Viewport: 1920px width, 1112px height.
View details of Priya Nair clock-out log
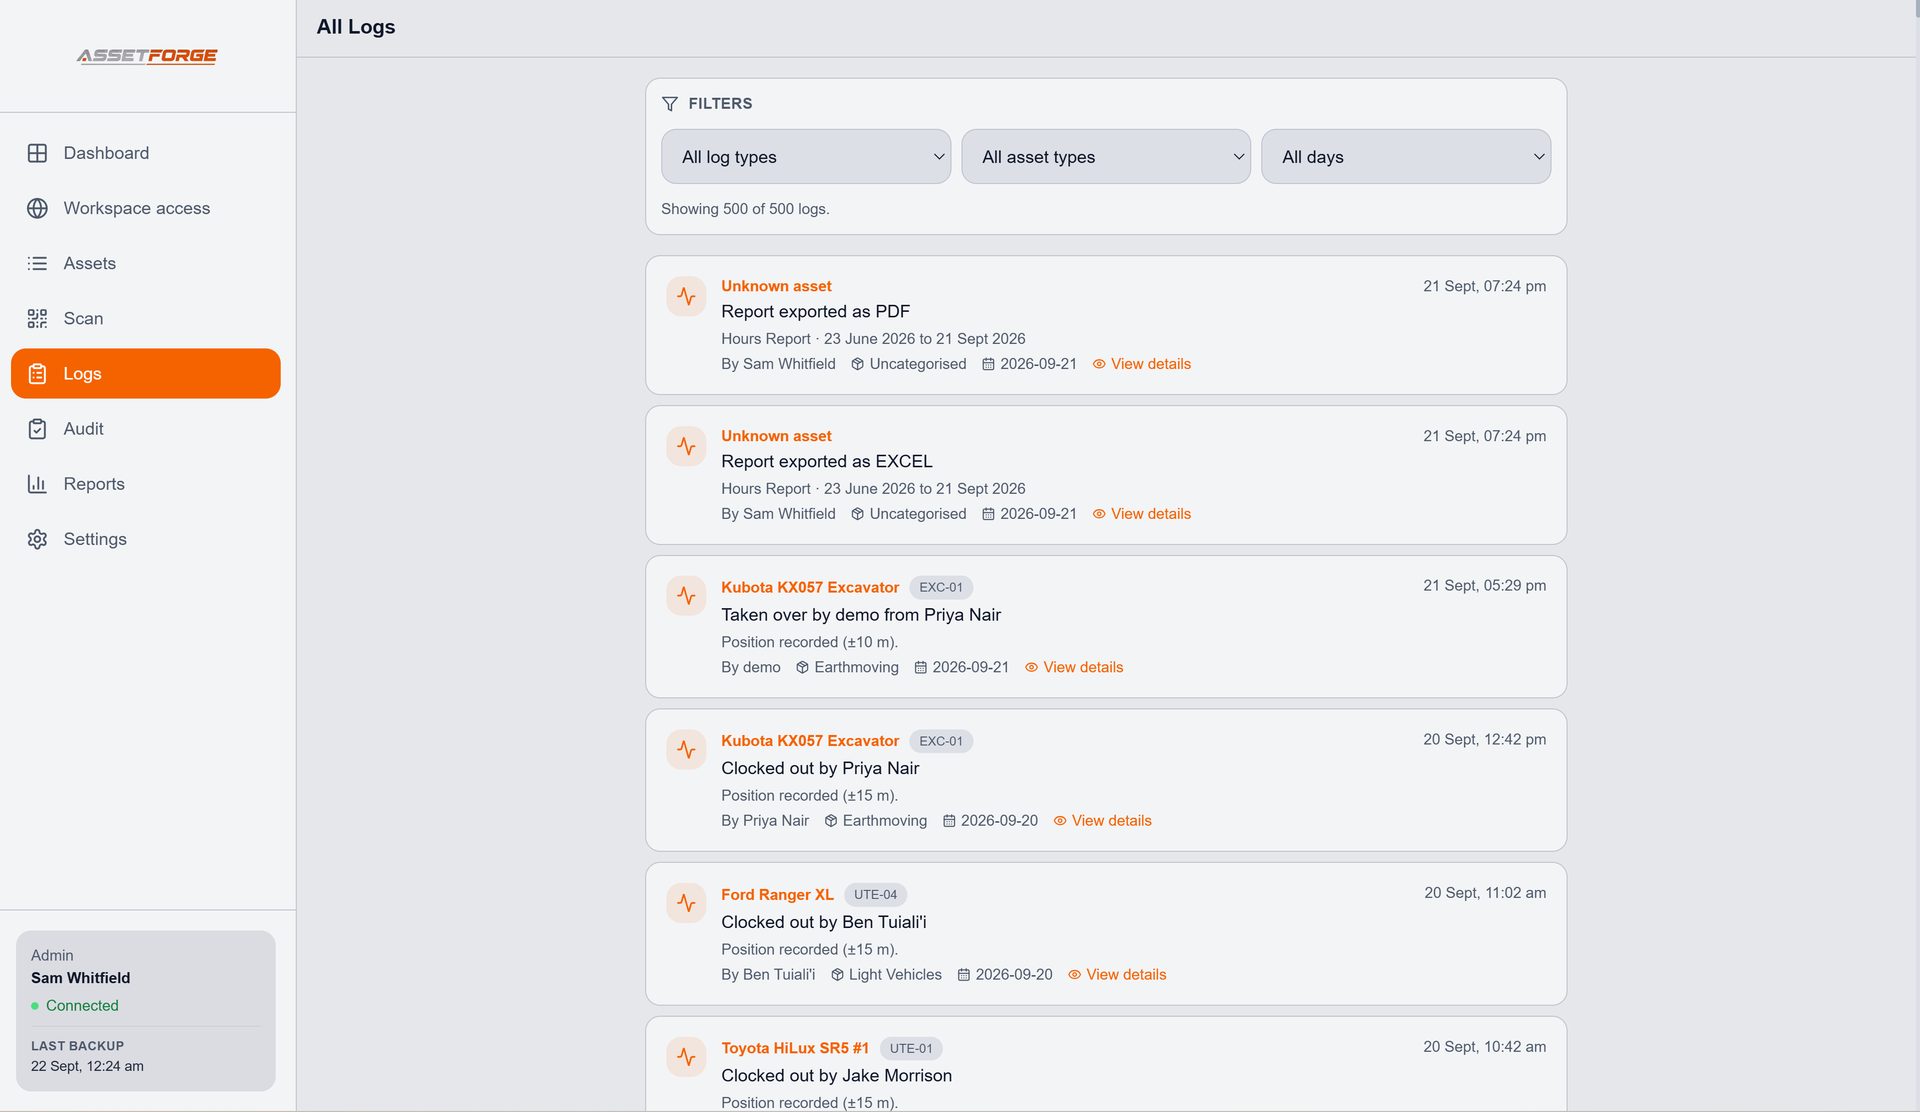click(1102, 821)
